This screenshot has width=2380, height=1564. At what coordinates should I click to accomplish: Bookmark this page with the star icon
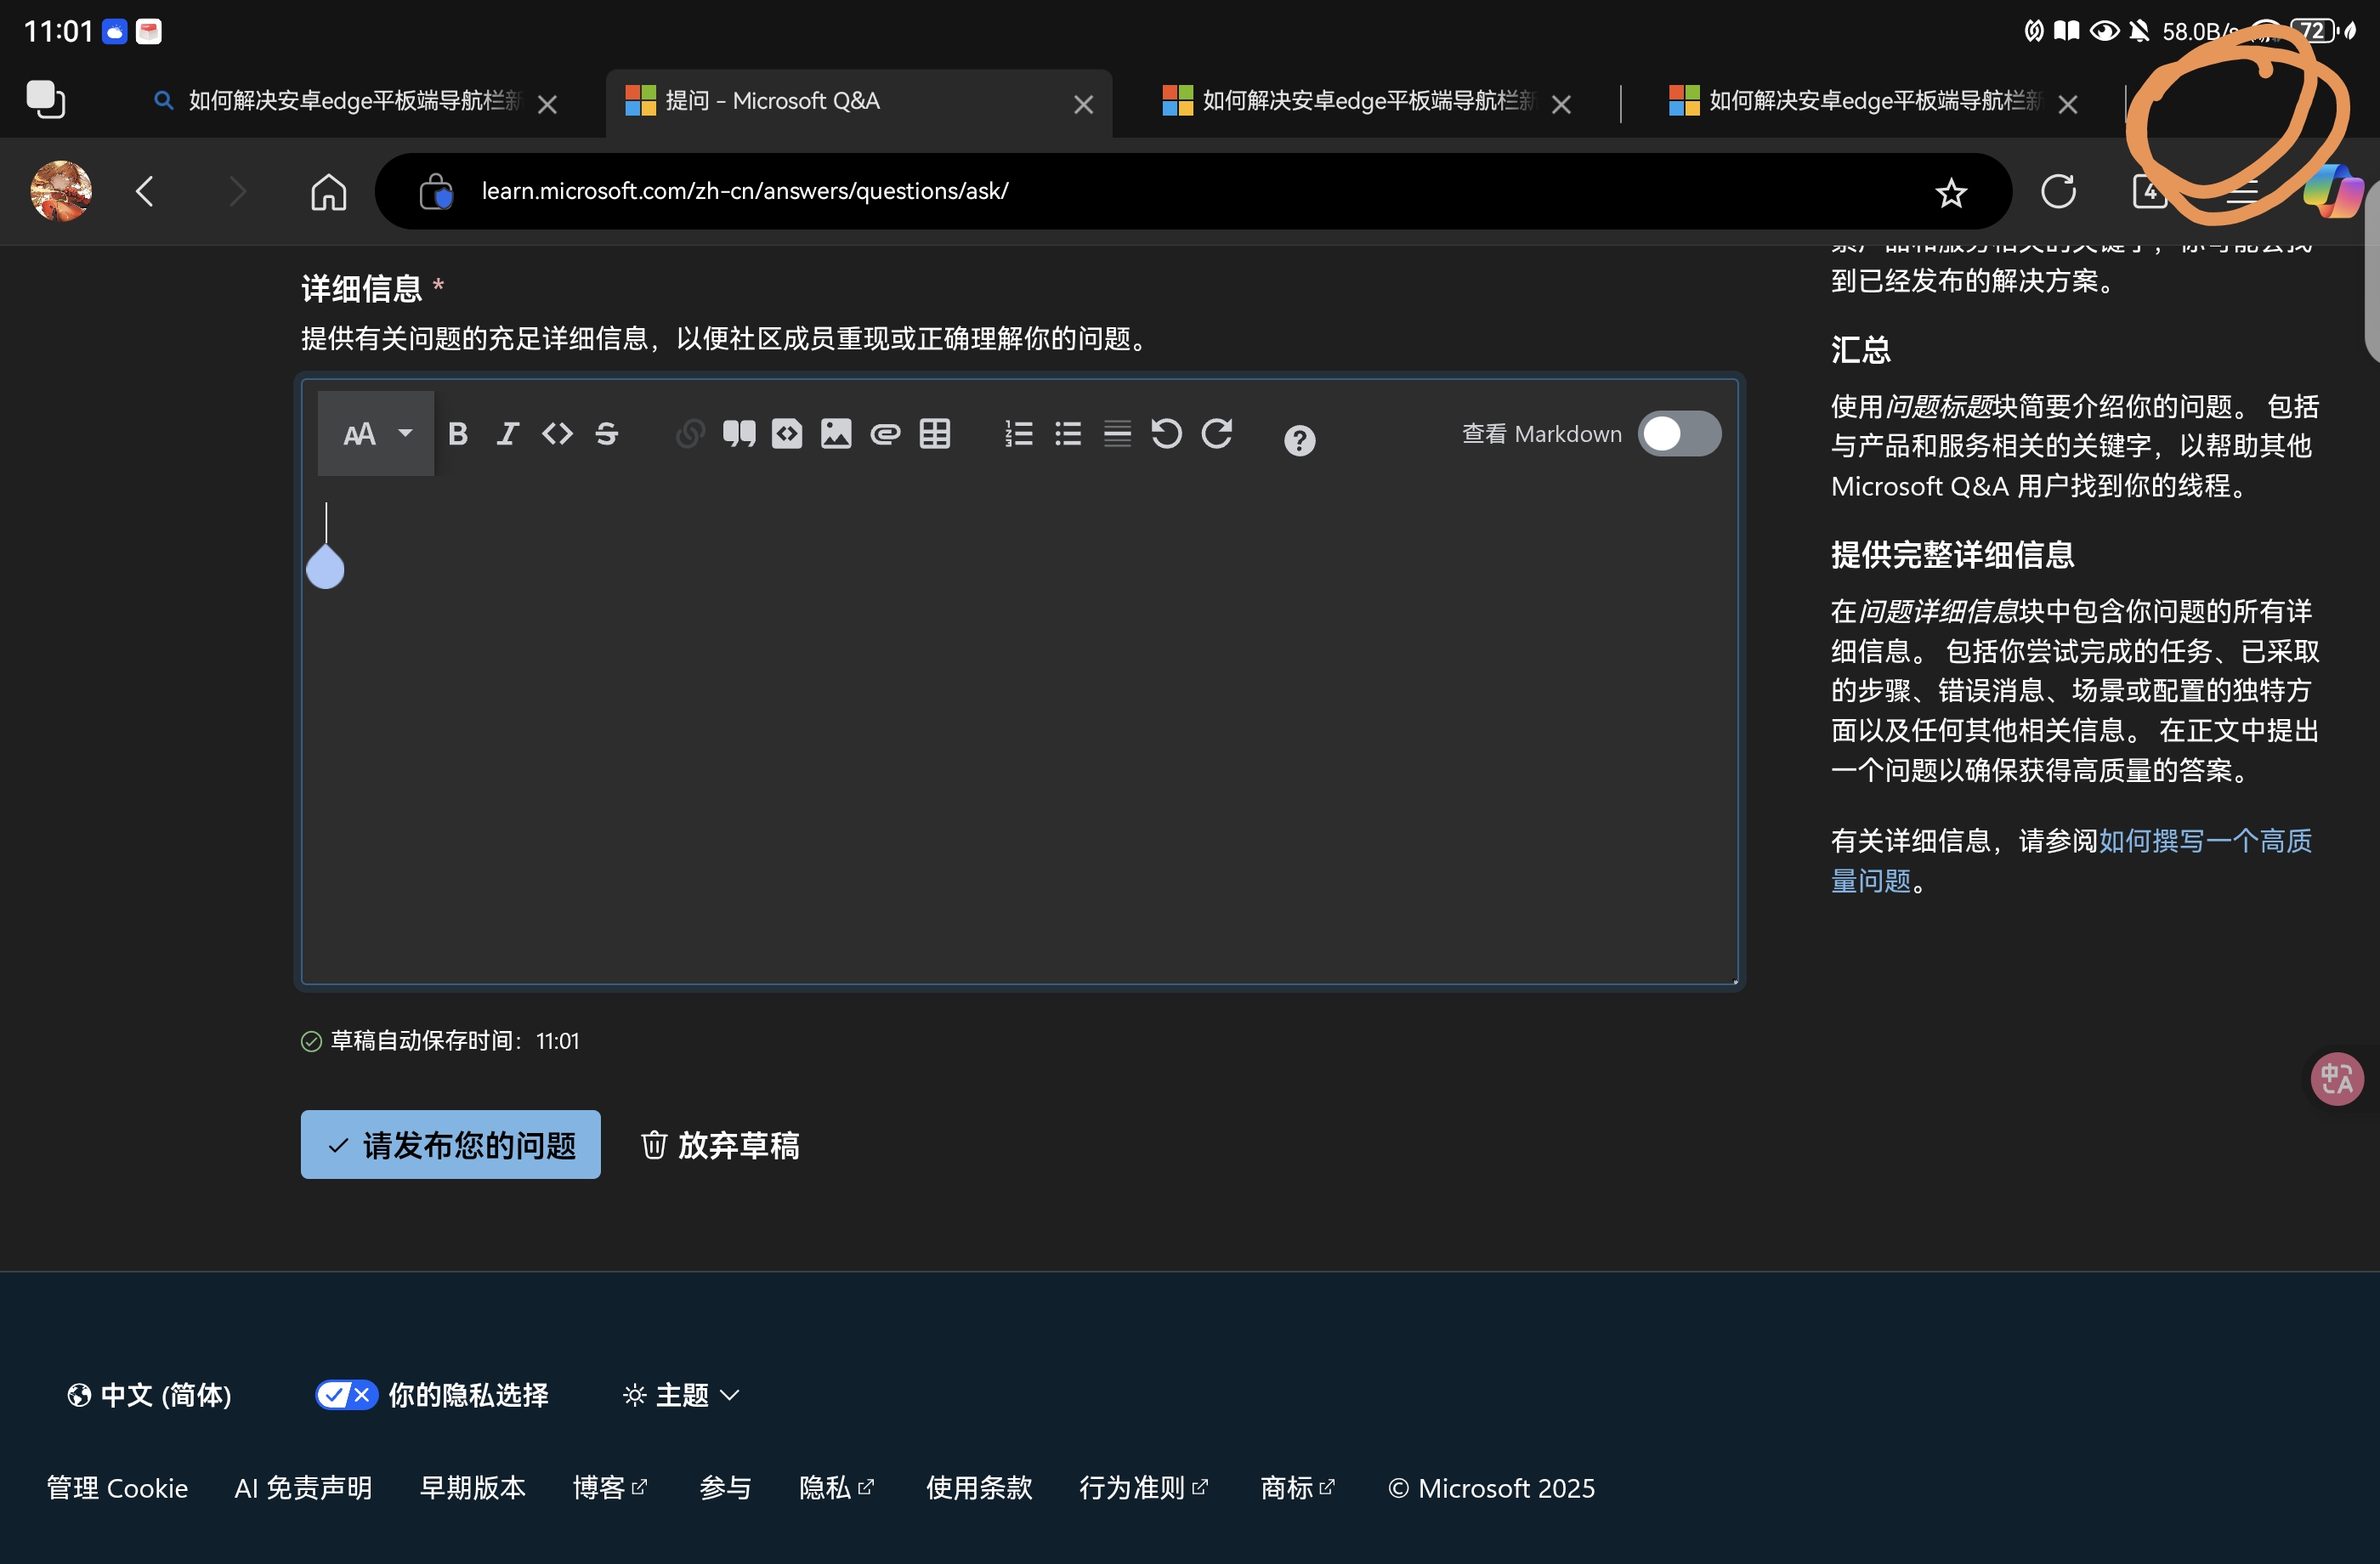[x=1951, y=191]
